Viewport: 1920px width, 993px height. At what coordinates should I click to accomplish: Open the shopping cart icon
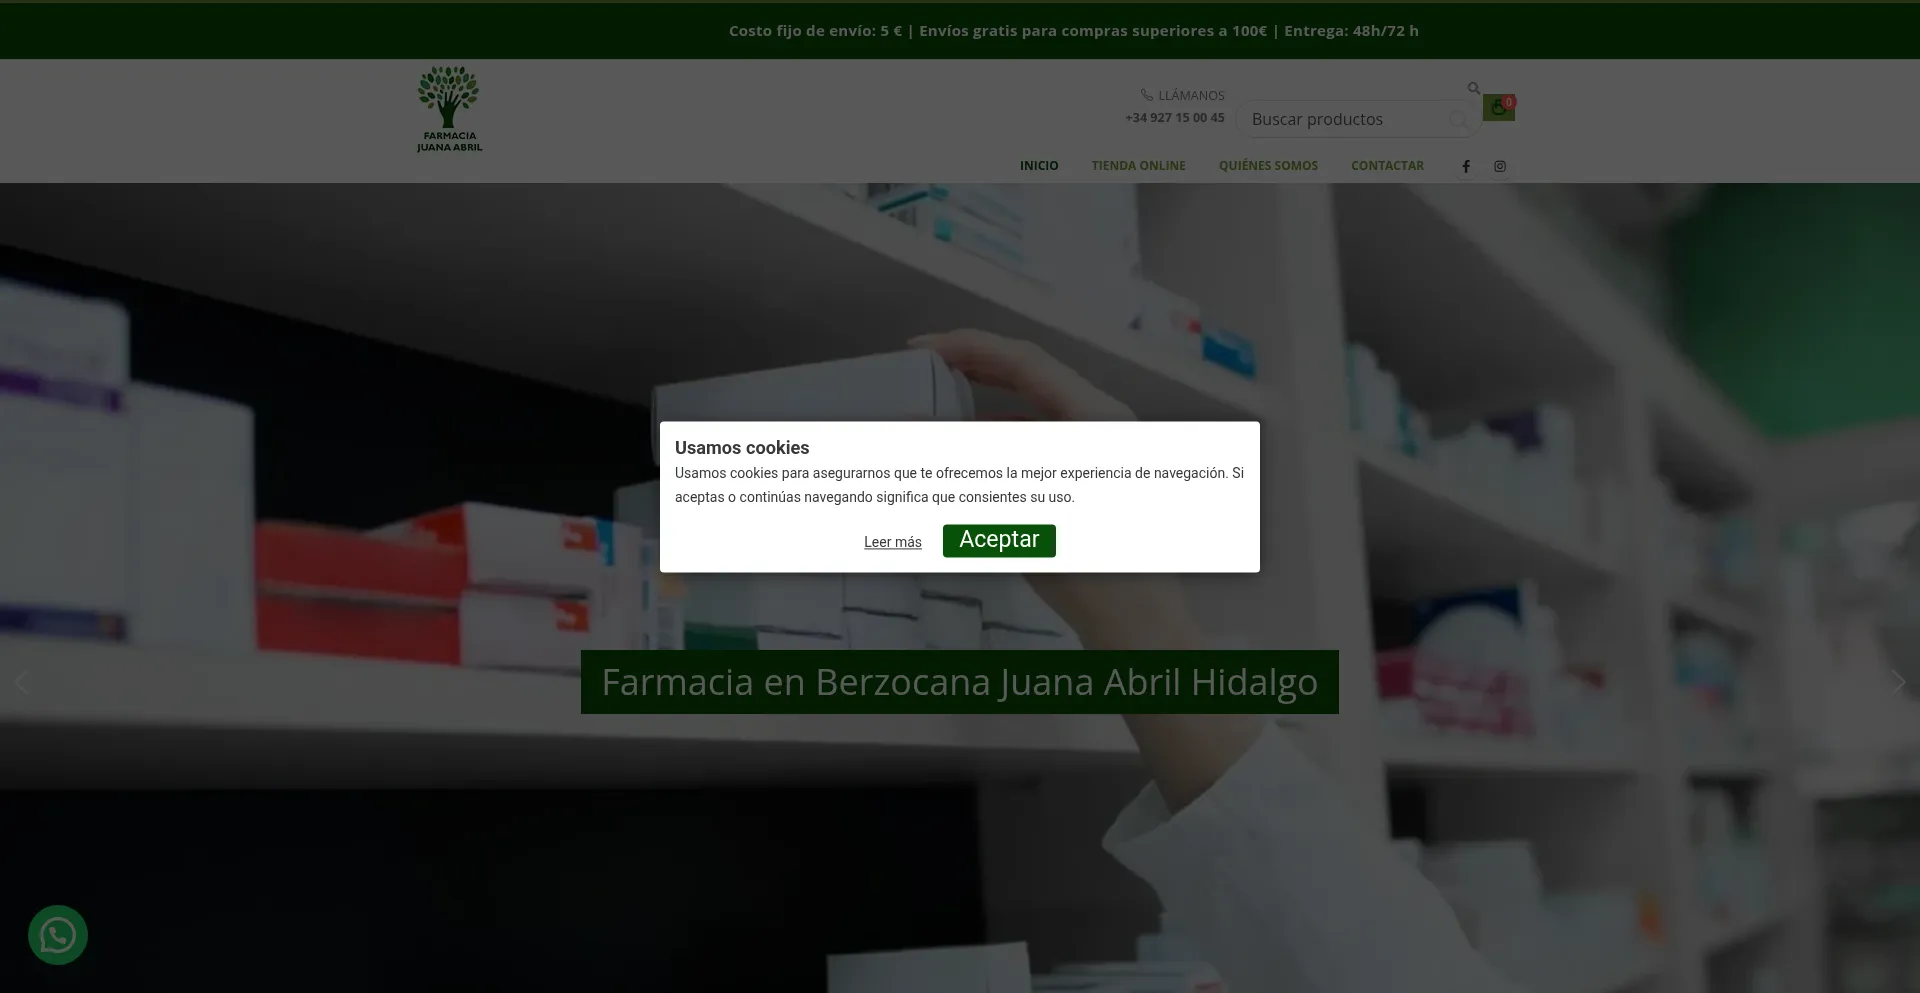tap(1498, 107)
